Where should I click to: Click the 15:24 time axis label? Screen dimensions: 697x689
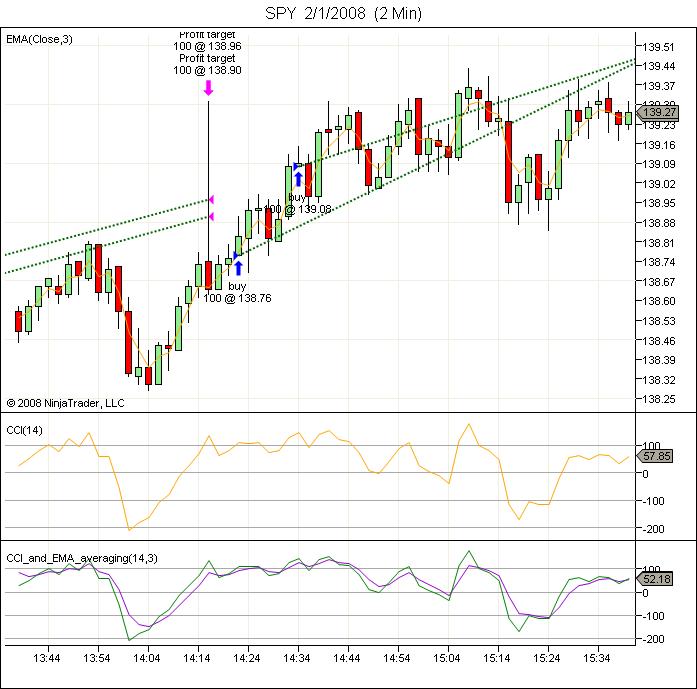(x=547, y=658)
